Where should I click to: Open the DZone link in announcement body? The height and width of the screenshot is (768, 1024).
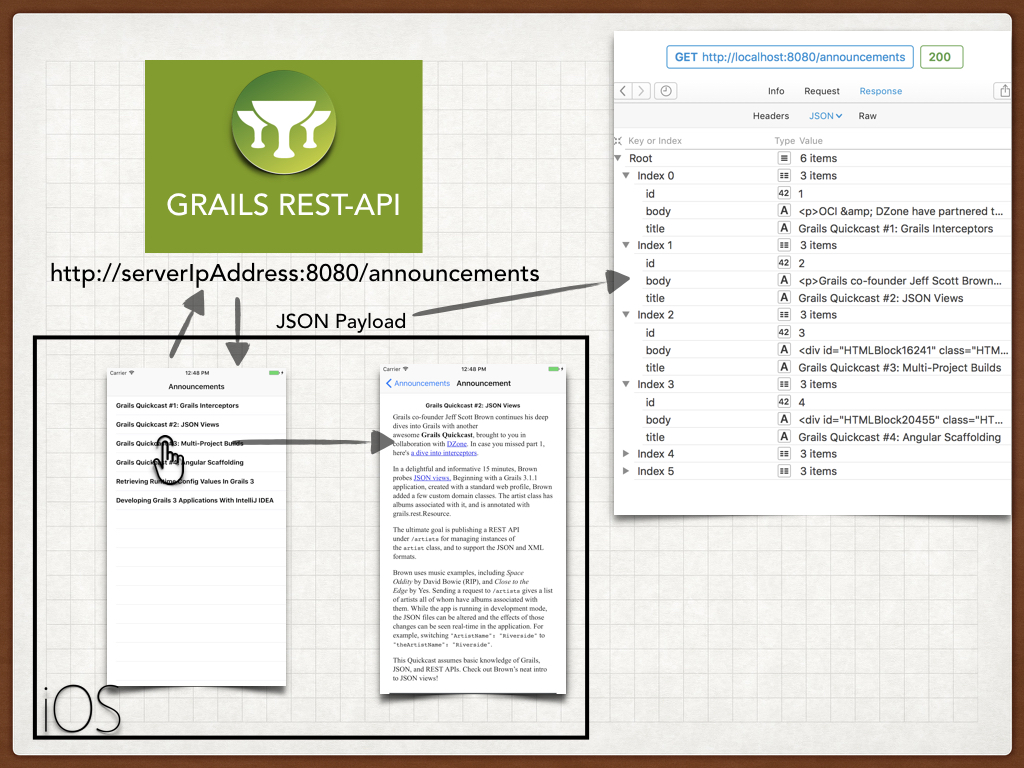point(456,443)
